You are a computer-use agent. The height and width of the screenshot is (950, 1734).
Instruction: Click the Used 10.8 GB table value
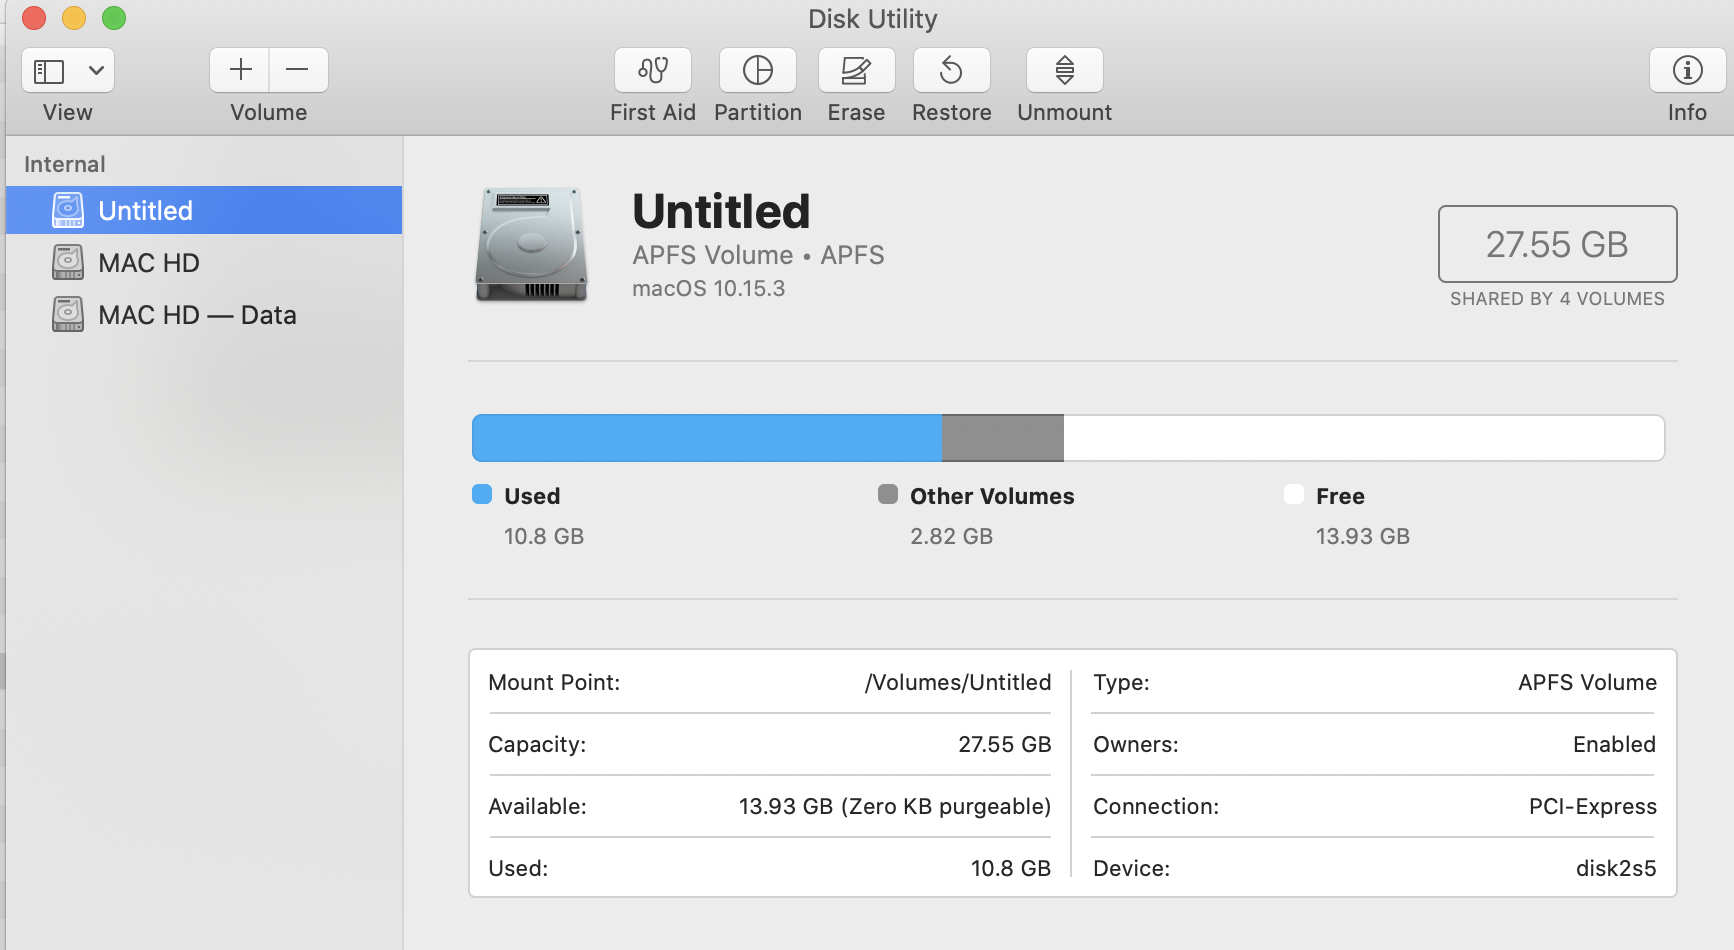tap(1011, 868)
